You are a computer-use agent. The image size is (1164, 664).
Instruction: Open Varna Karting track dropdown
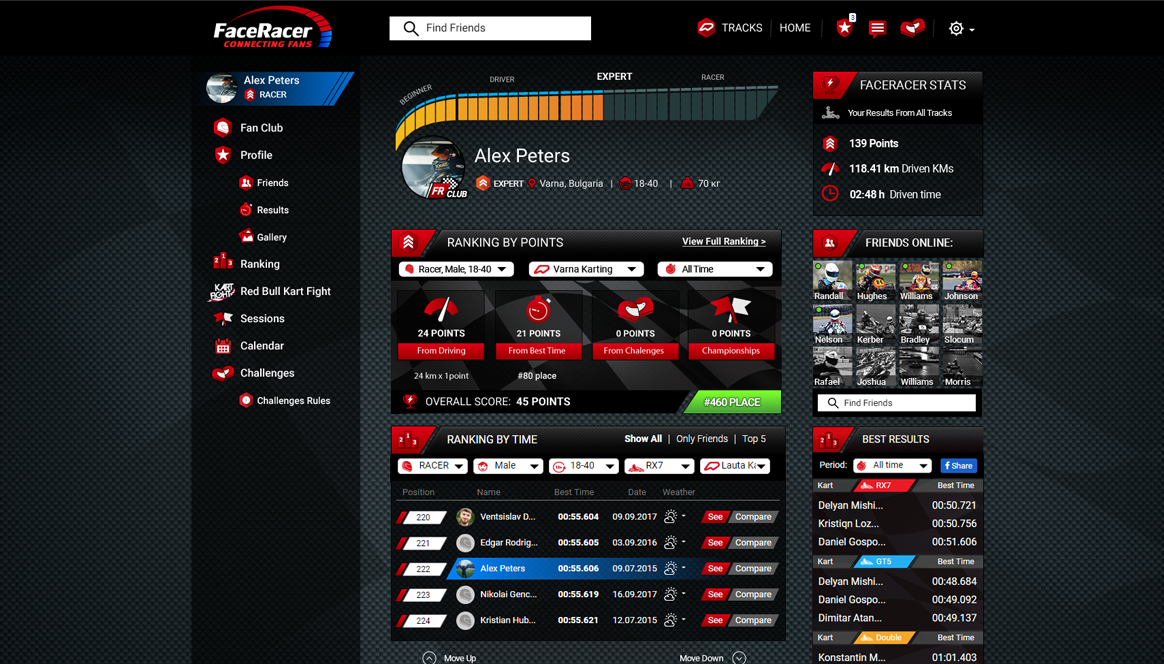pyautogui.click(x=586, y=270)
